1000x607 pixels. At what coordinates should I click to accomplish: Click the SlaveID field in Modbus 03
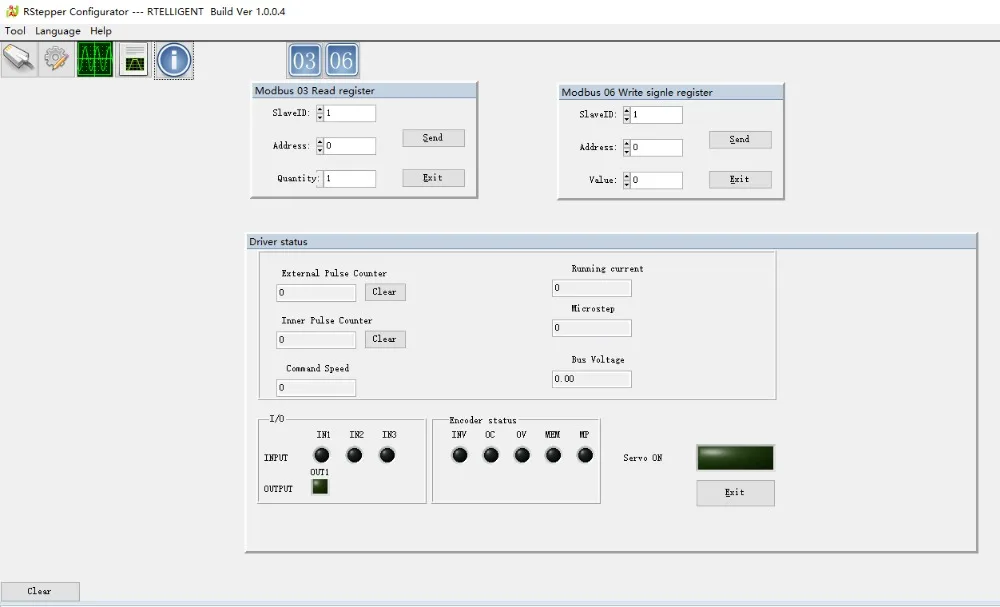(x=349, y=113)
